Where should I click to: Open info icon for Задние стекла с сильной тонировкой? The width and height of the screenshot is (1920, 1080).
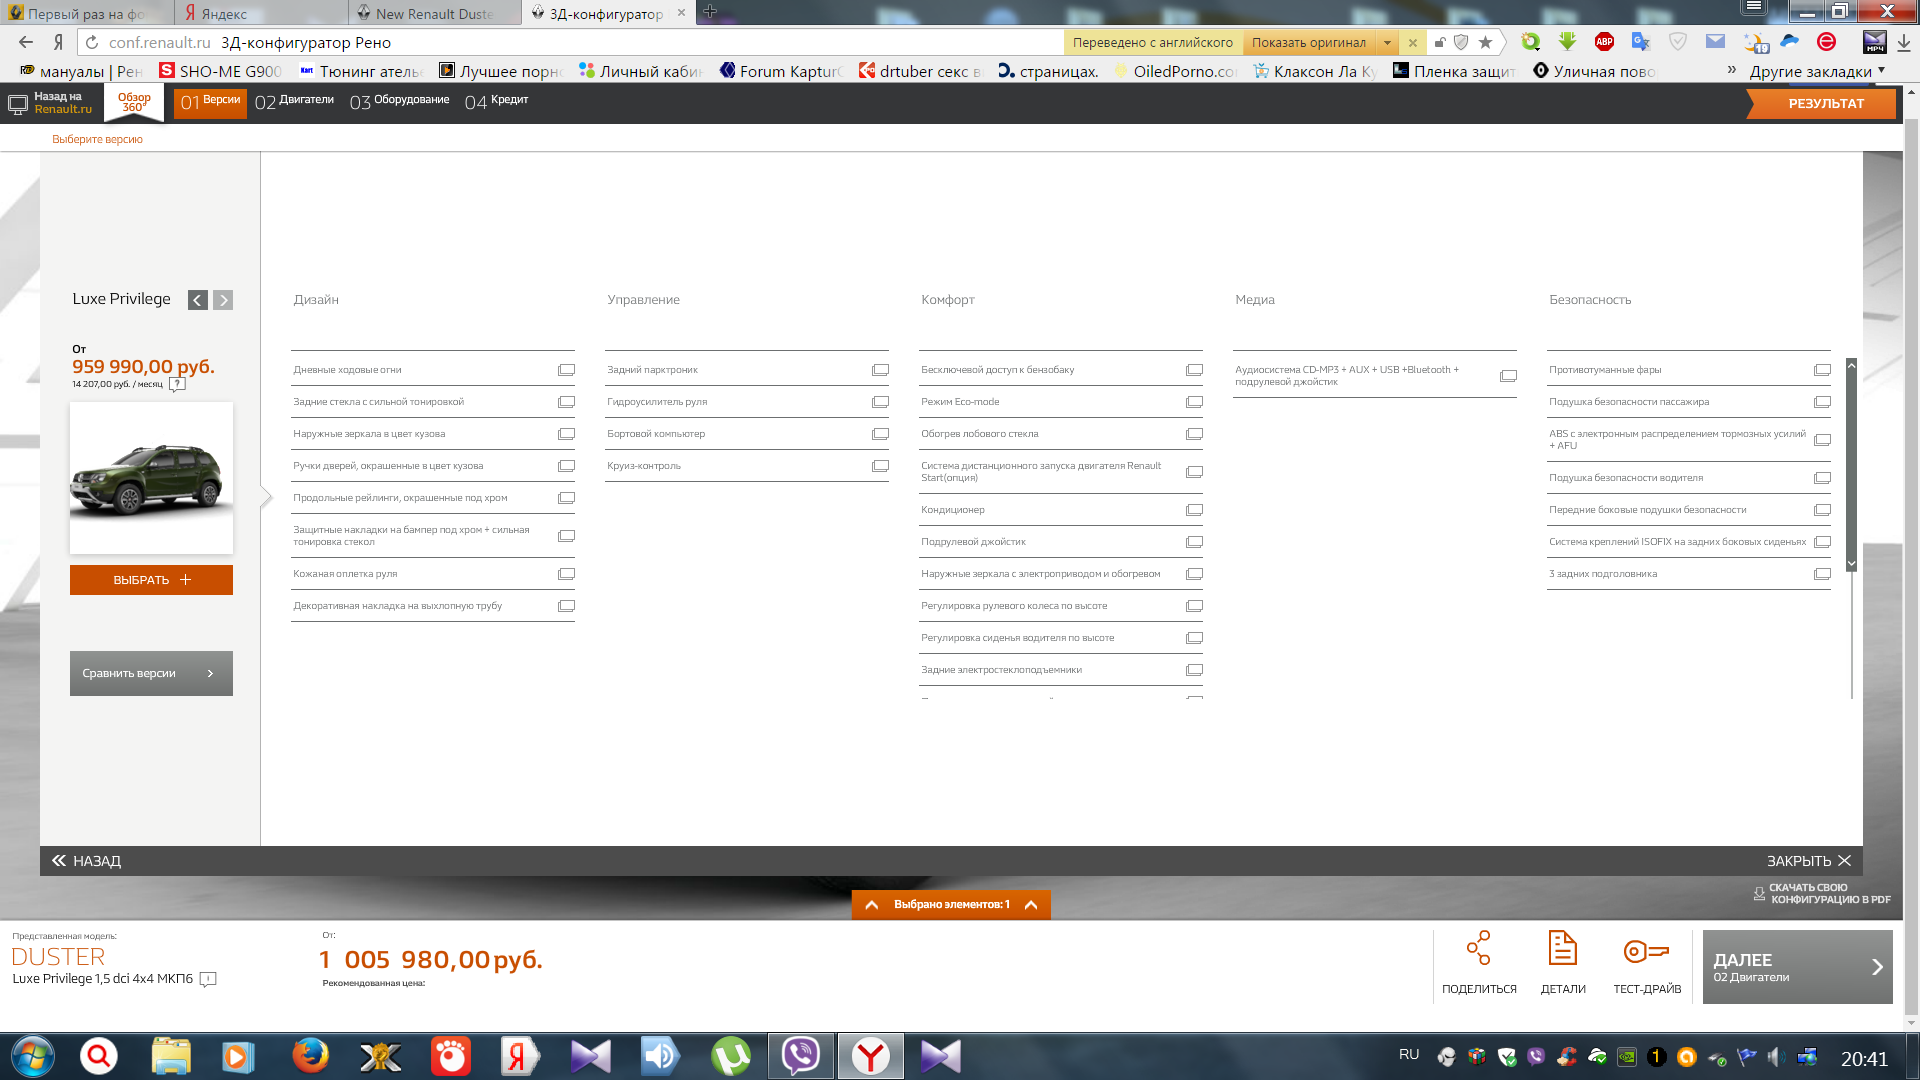tap(566, 402)
